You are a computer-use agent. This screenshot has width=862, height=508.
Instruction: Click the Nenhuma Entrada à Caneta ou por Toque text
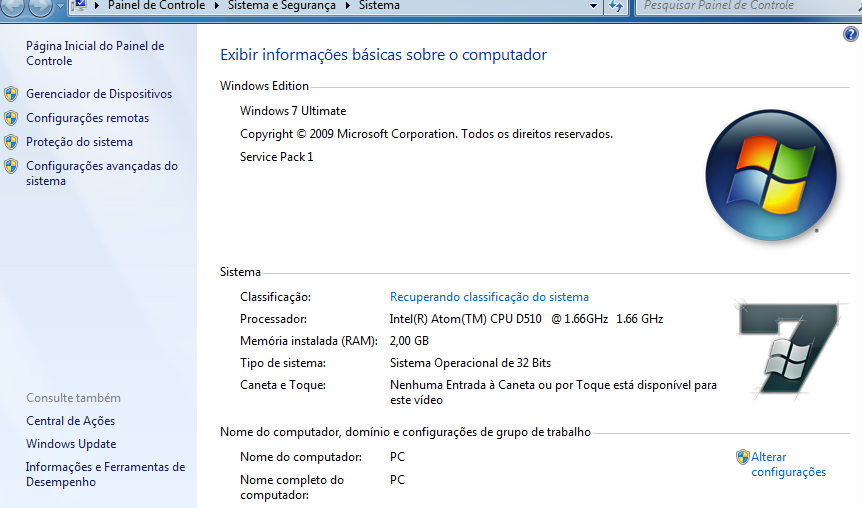coord(553,393)
